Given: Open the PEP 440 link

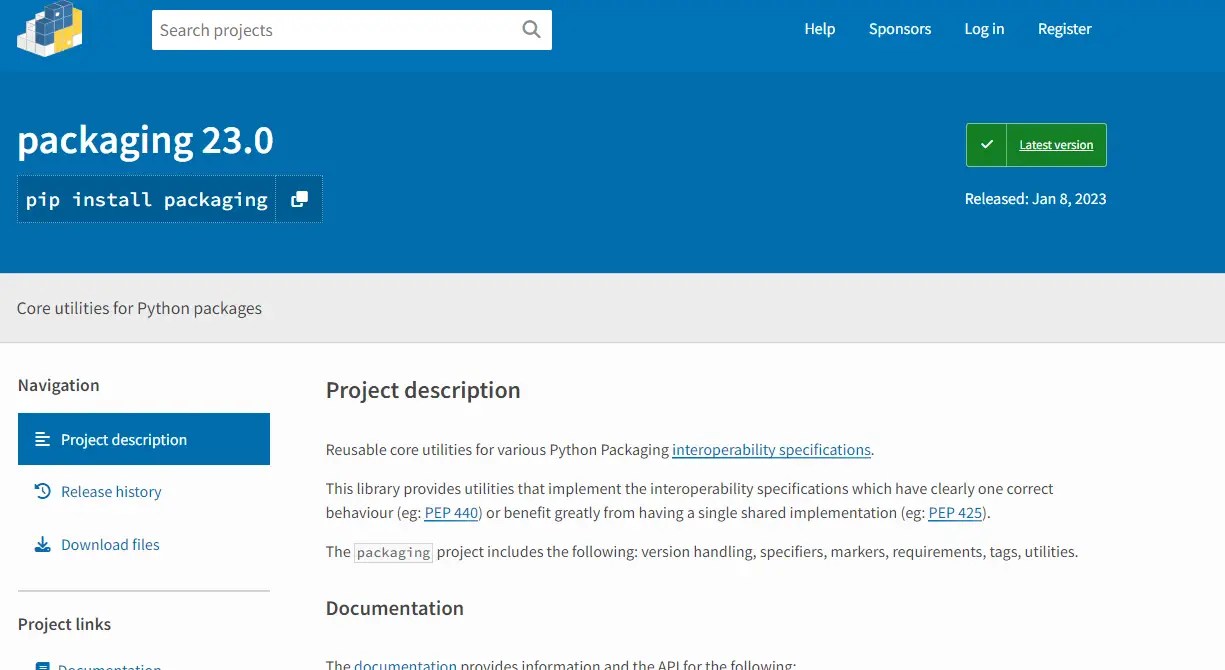Looking at the screenshot, I should tap(451, 512).
